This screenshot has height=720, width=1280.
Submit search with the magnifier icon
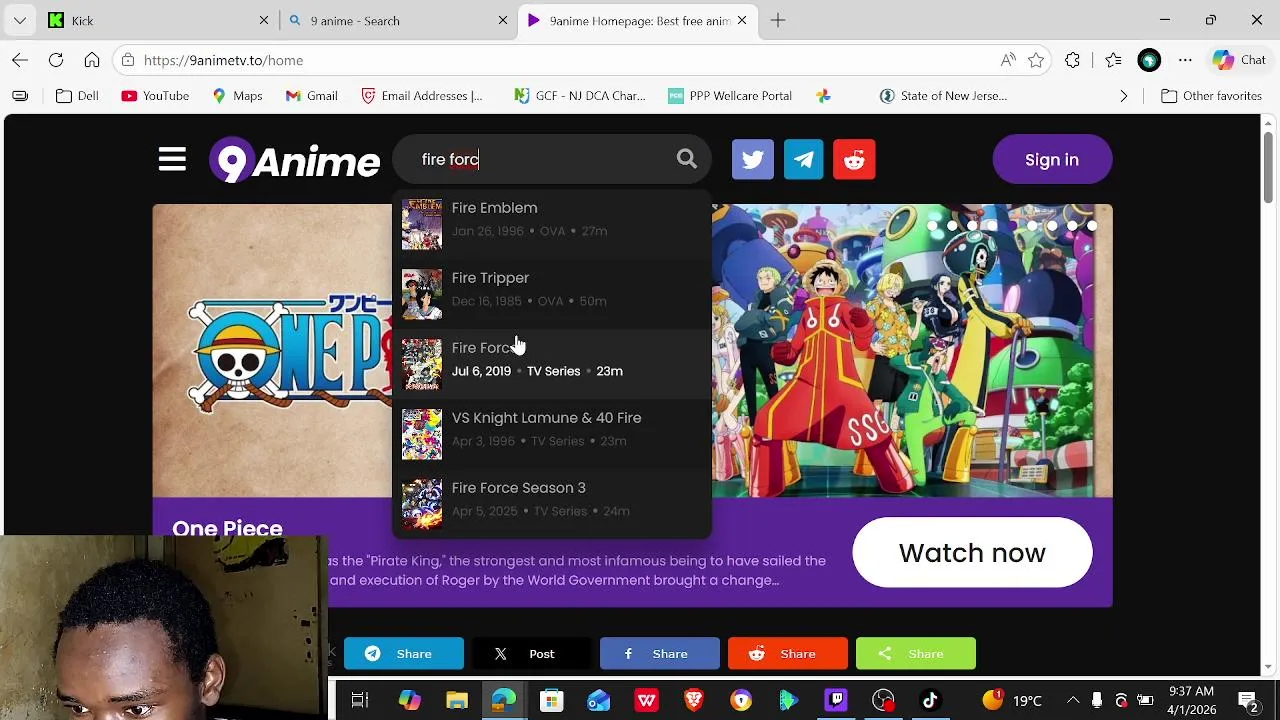pyautogui.click(x=686, y=159)
